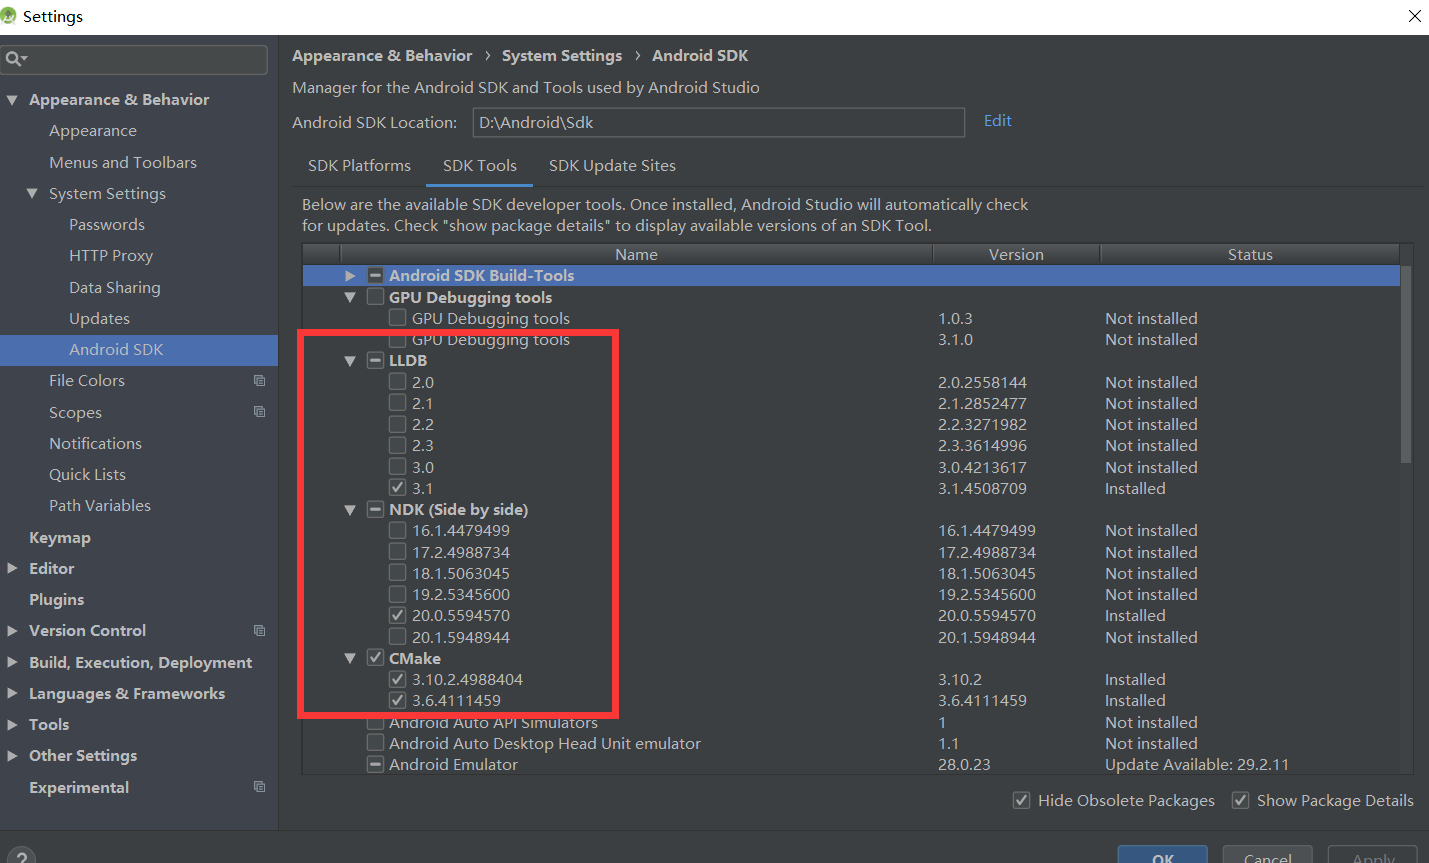This screenshot has height=863, width=1429.
Task: Open help with the question mark button
Action: click(x=20, y=856)
